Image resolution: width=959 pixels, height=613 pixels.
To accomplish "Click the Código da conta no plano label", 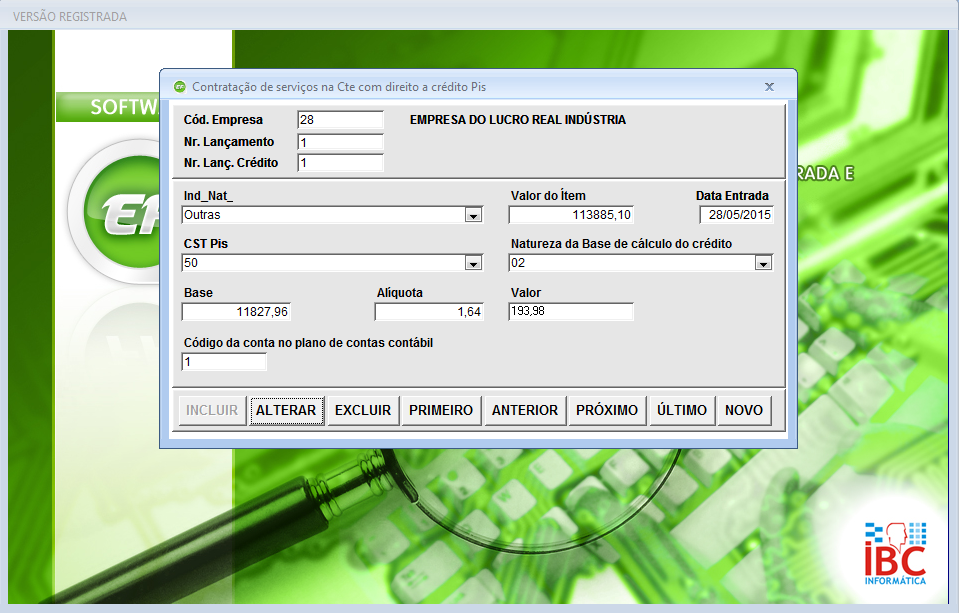I will 308,343.
